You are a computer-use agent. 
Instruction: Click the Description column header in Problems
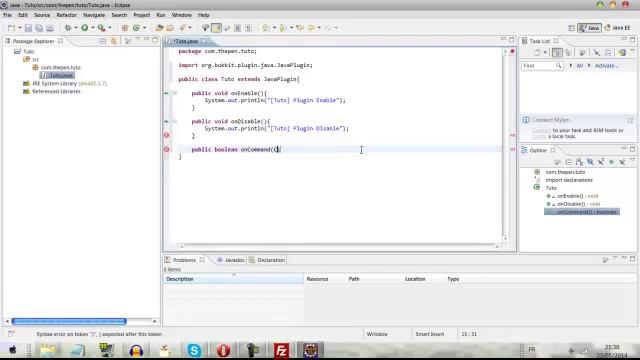click(234, 279)
